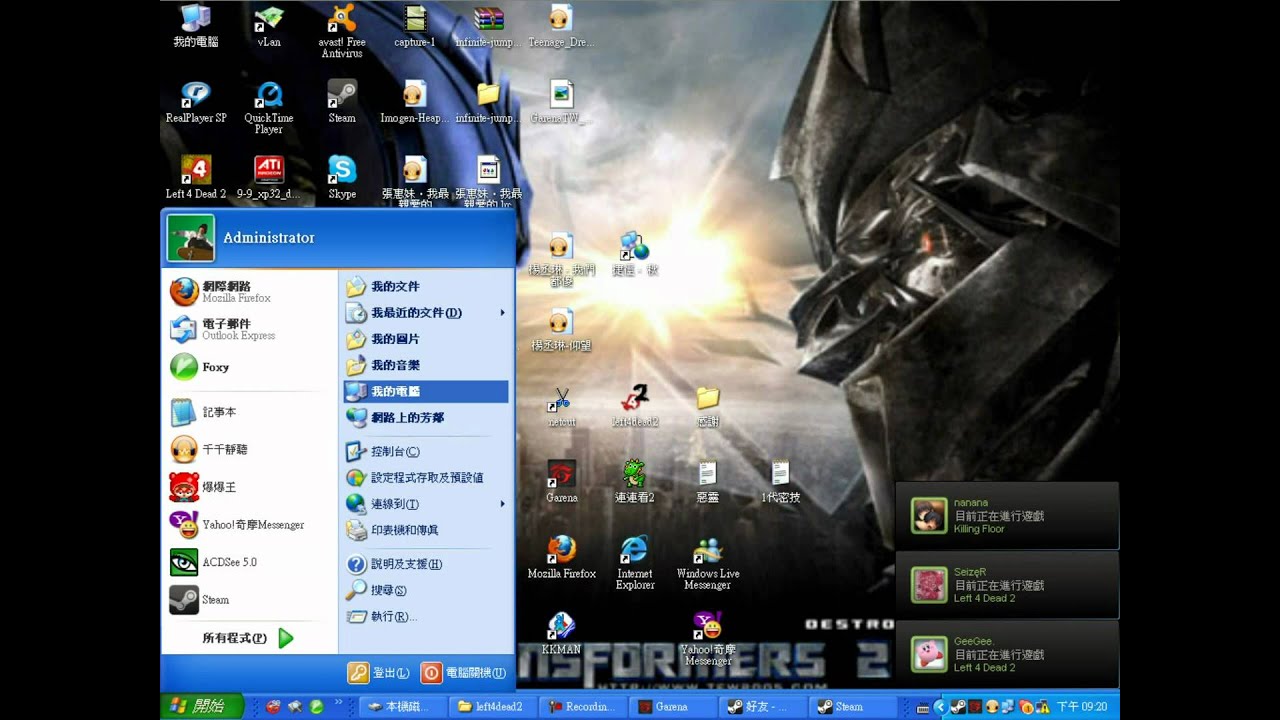This screenshot has width=1280, height=720.
Task: Switch to Steam taskbar window
Action: [x=855, y=706]
